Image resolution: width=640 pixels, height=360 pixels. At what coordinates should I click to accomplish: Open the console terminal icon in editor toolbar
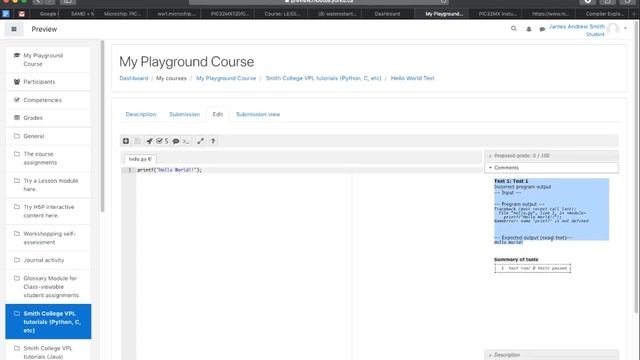tap(186, 141)
